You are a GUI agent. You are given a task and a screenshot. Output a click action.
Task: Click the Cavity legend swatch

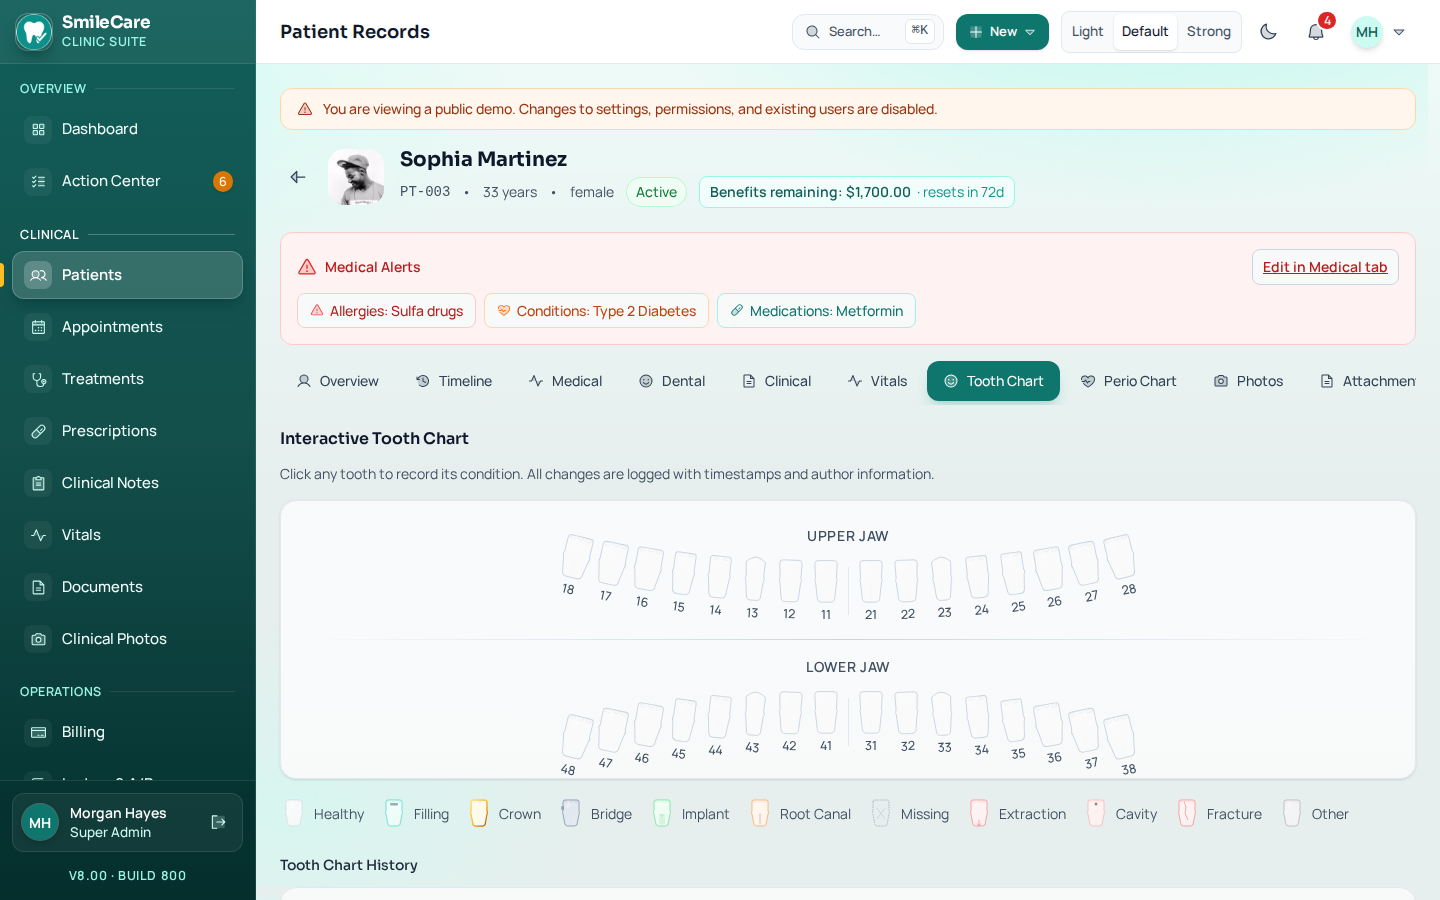point(1096,813)
